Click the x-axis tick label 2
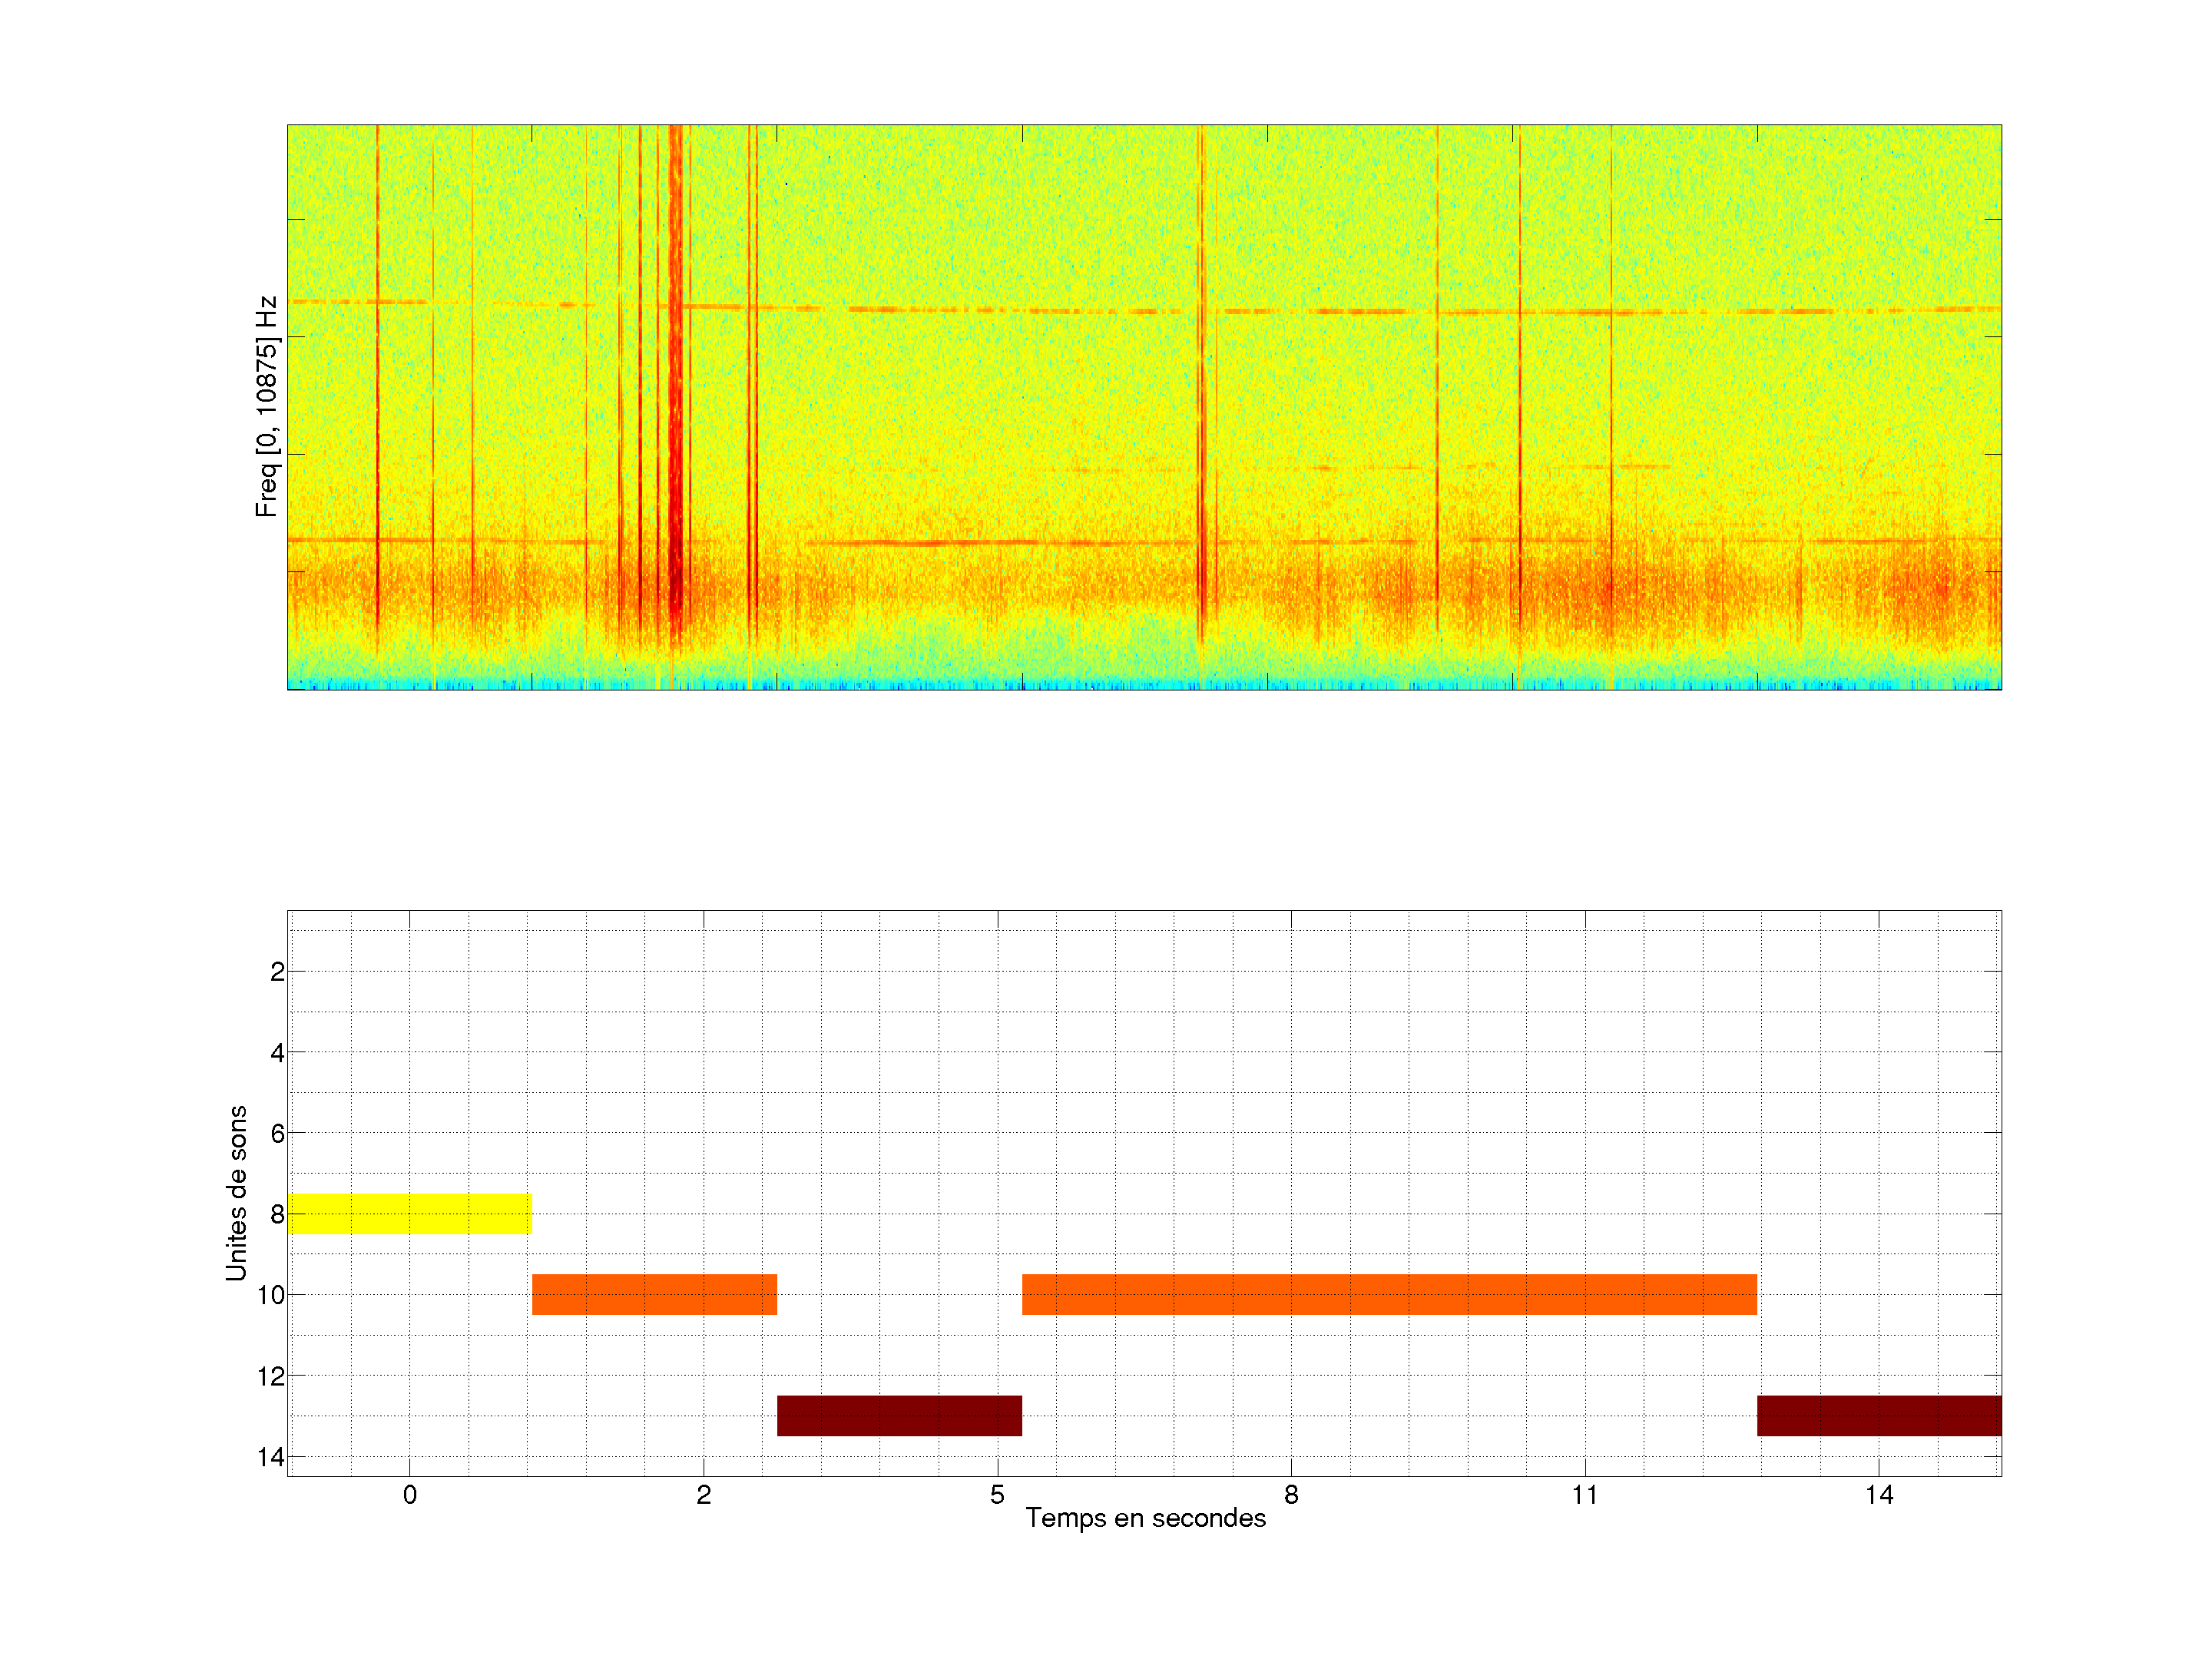 pos(704,1495)
